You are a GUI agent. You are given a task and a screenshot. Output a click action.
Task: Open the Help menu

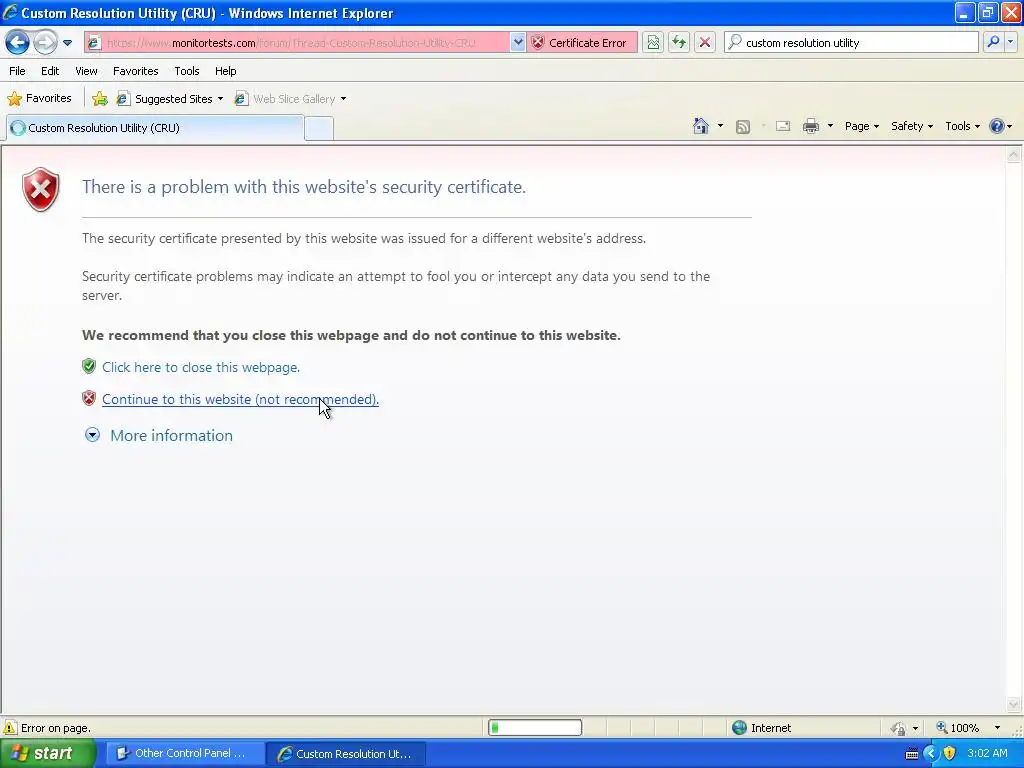[x=225, y=71]
